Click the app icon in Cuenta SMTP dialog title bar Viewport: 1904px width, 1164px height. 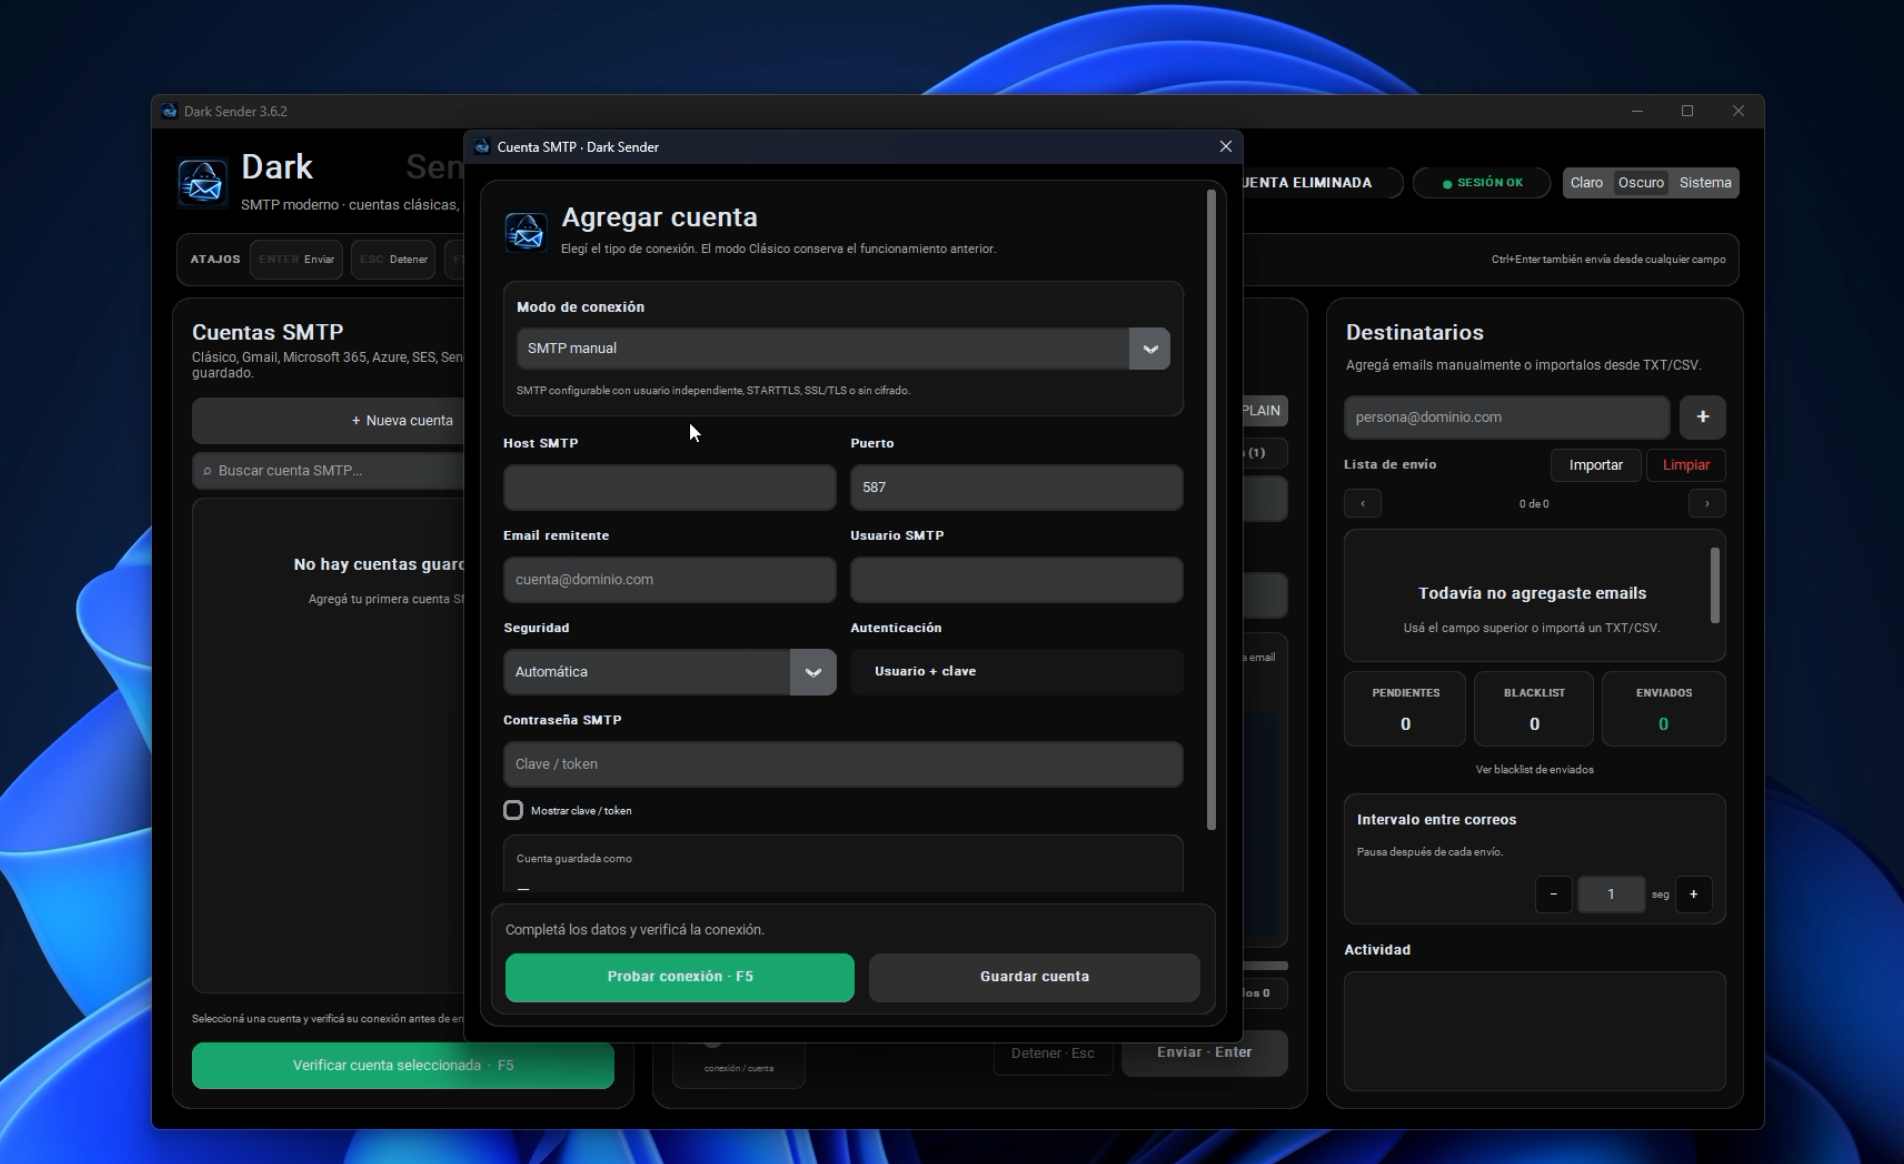pyautogui.click(x=482, y=147)
